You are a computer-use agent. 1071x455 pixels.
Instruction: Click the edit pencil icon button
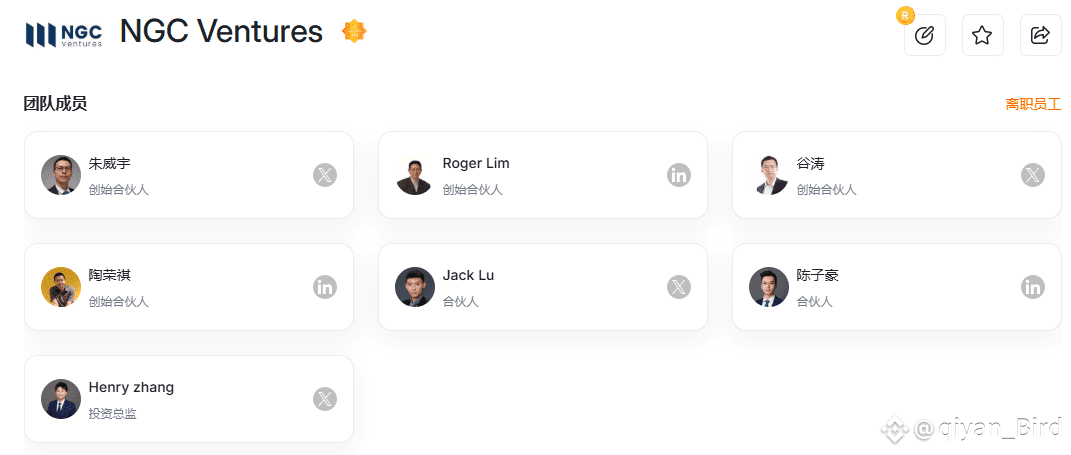(924, 35)
